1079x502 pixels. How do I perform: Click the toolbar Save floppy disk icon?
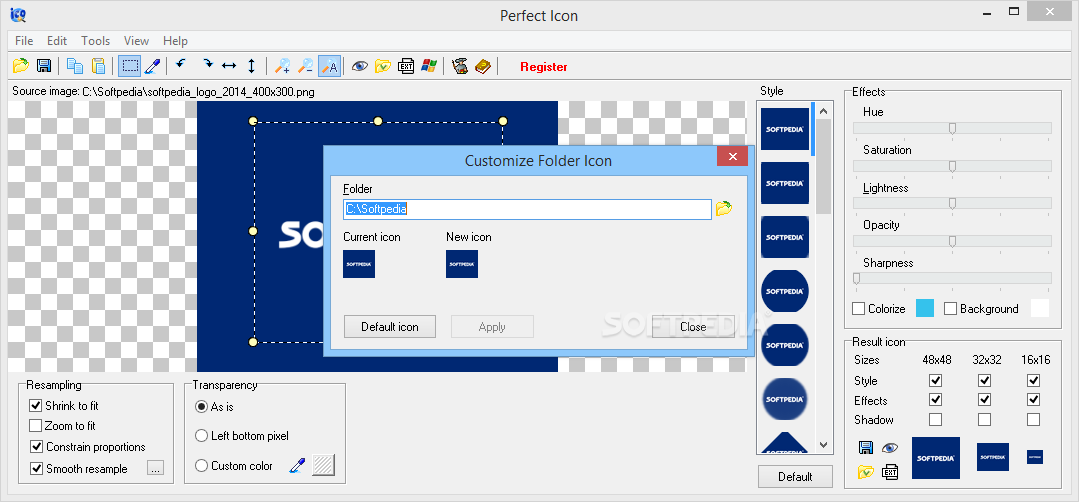[44, 66]
